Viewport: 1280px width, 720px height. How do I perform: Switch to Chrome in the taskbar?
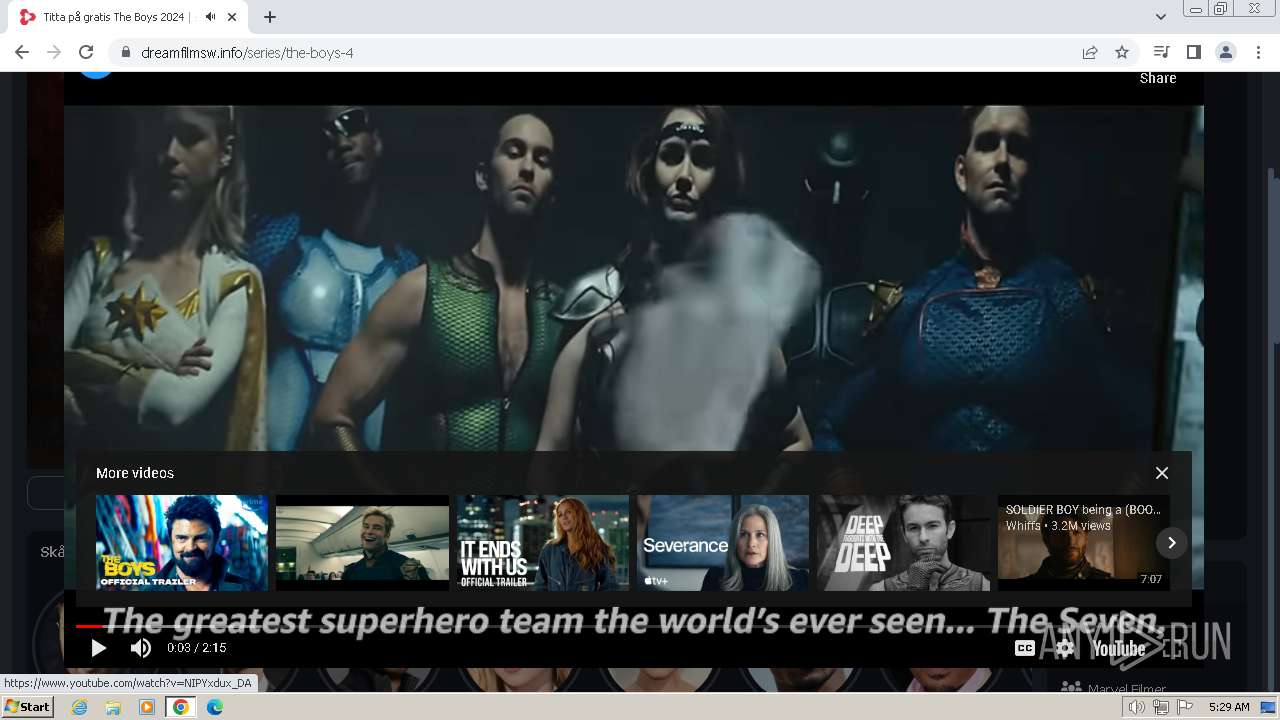tap(181, 707)
